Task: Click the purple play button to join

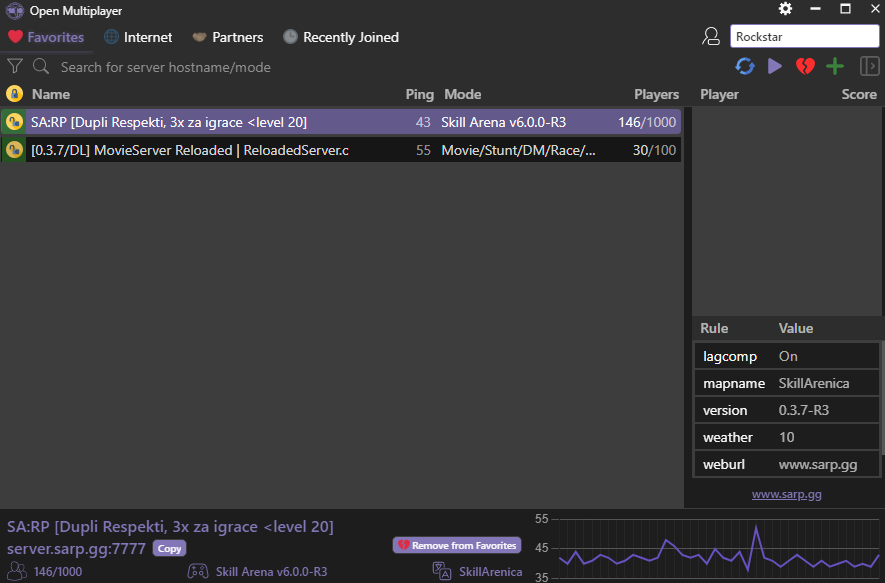Action: (x=775, y=66)
